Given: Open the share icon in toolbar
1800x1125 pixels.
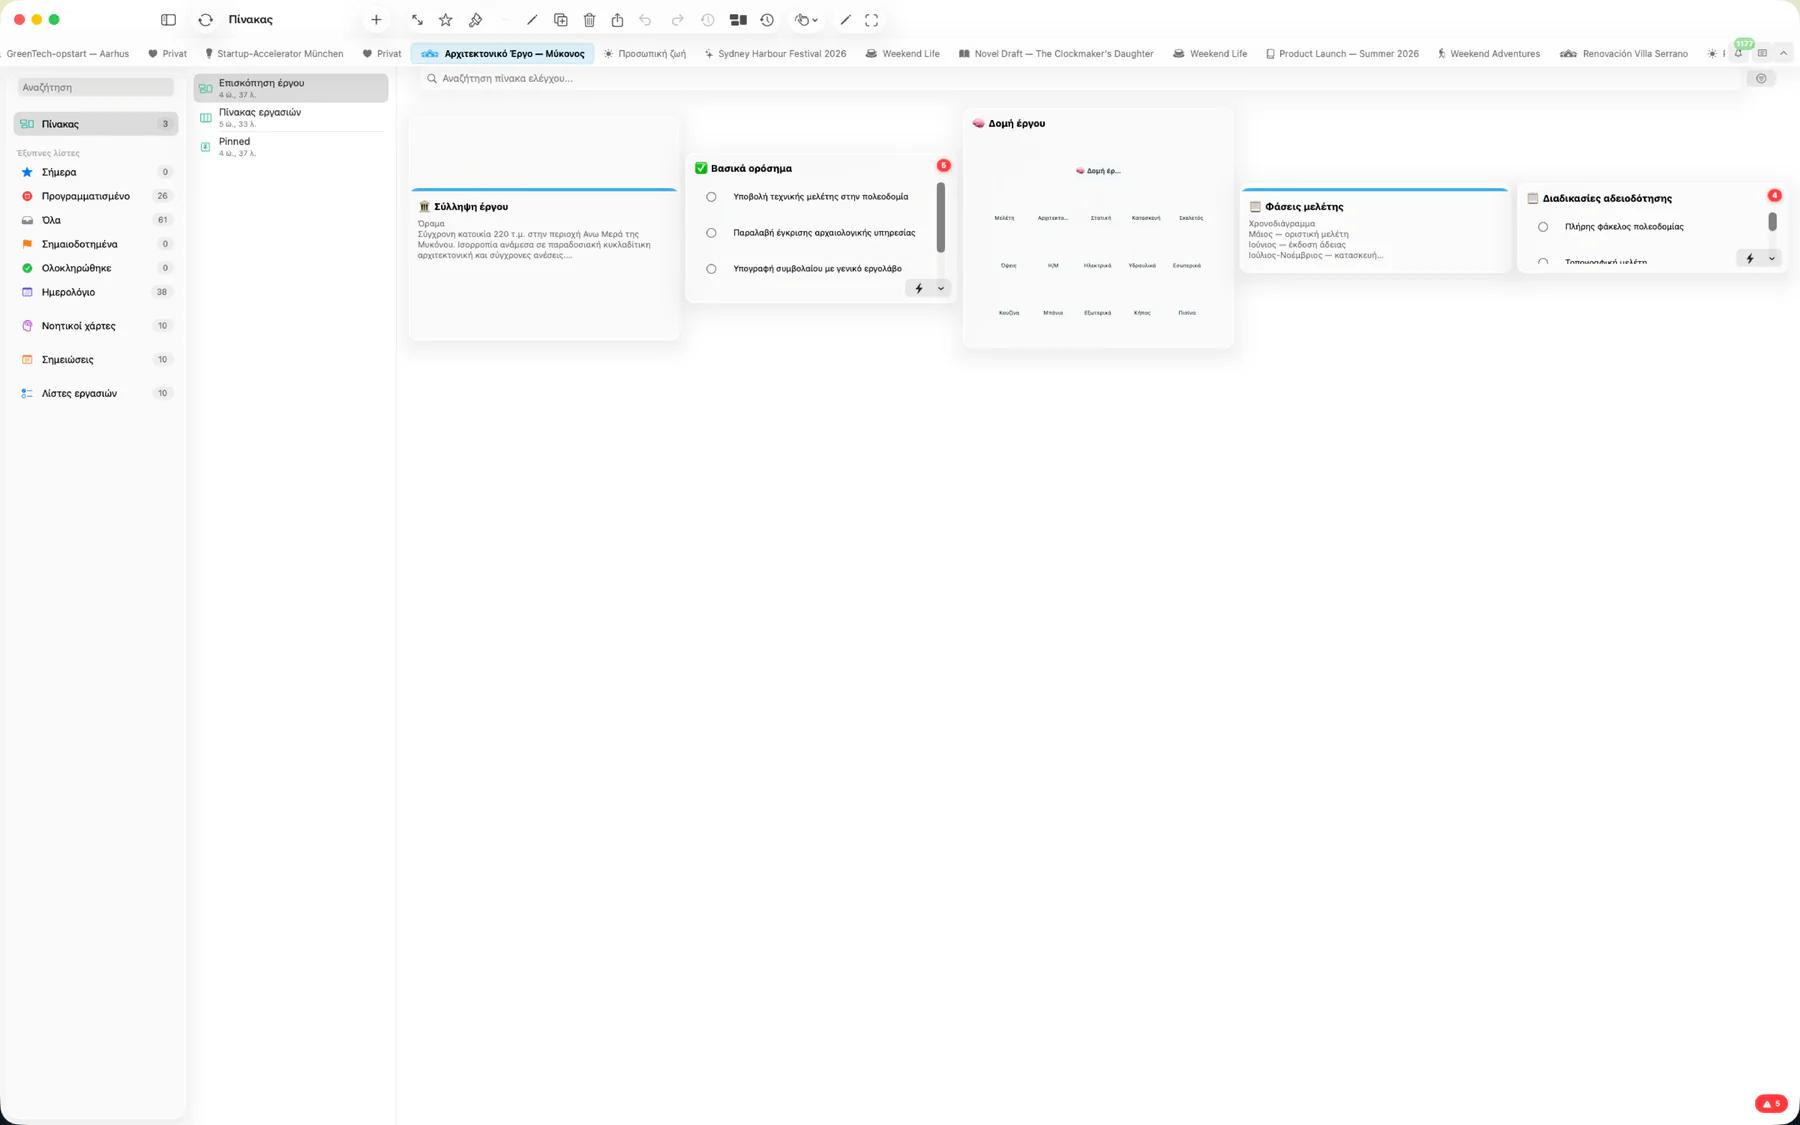Looking at the screenshot, I should [x=618, y=20].
